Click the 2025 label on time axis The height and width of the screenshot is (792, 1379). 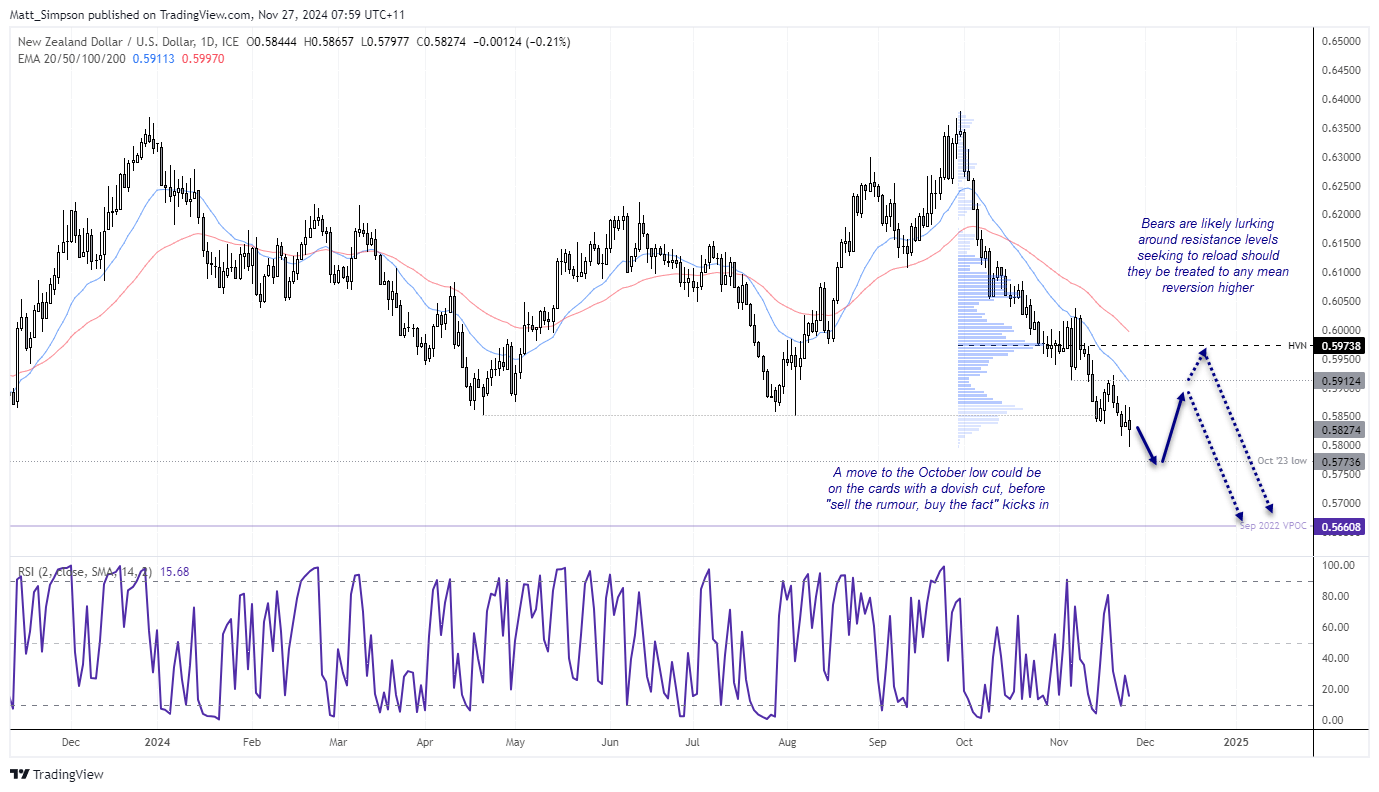pyautogui.click(x=1236, y=743)
